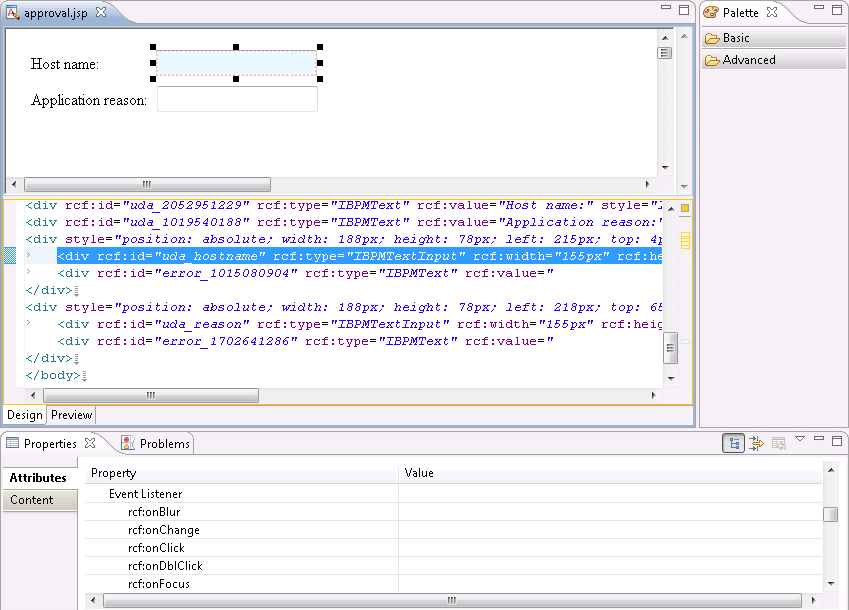This screenshot has height=610, width=849.
Task: Click the yellow marker in the overview ruler
Action: [x=685, y=240]
